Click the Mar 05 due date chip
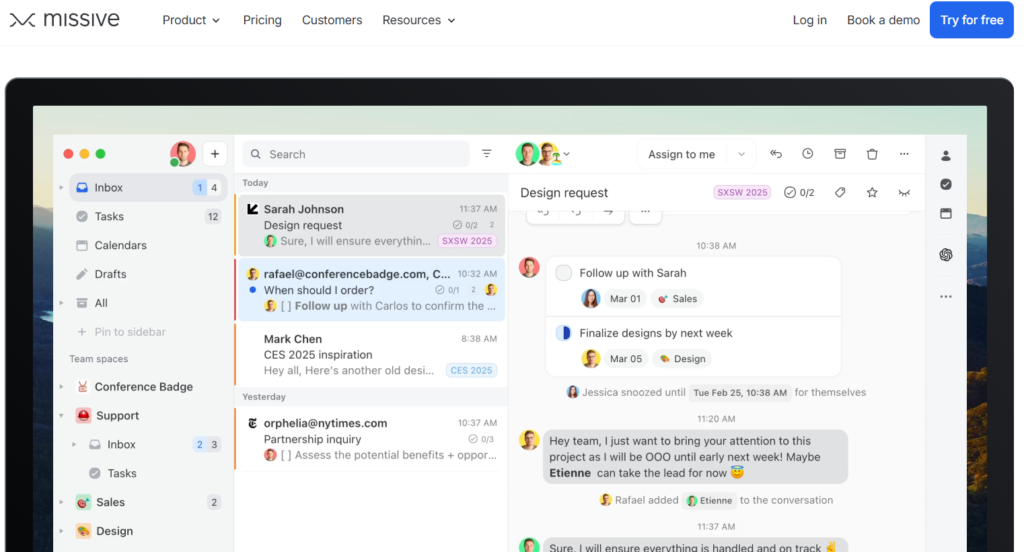 626,359
